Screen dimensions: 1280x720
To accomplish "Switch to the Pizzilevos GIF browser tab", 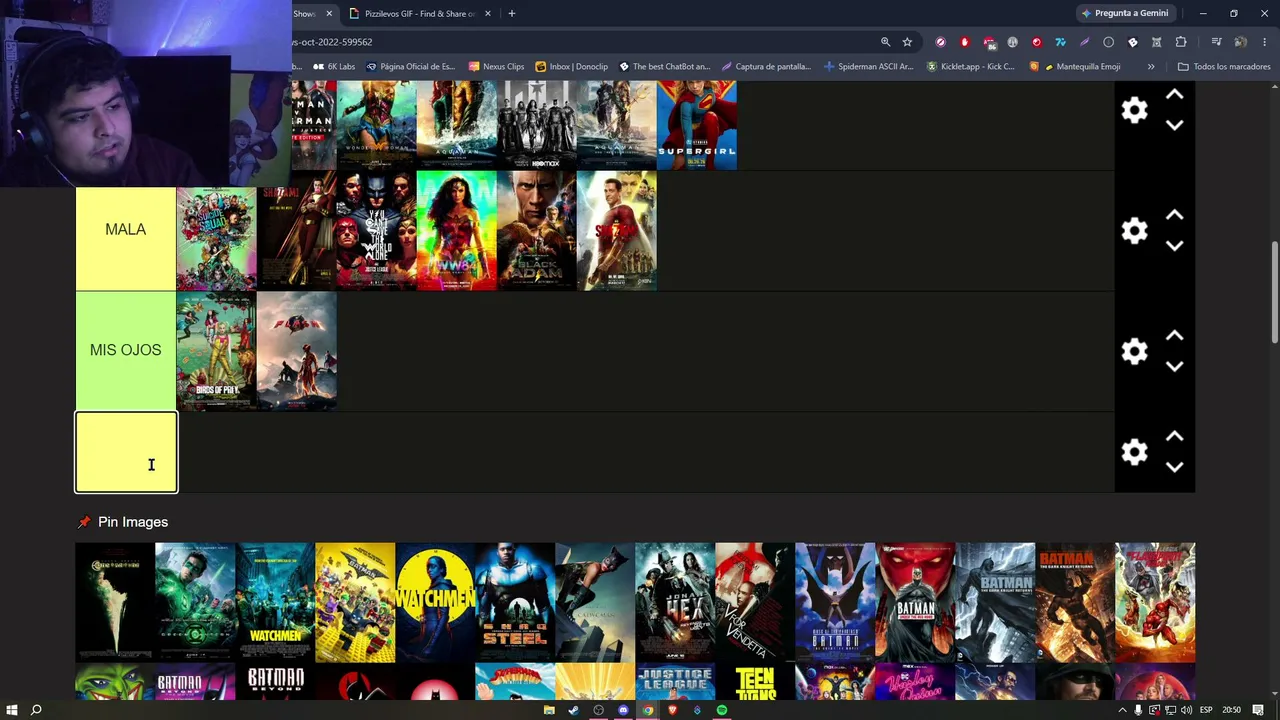I will point(420,14).
